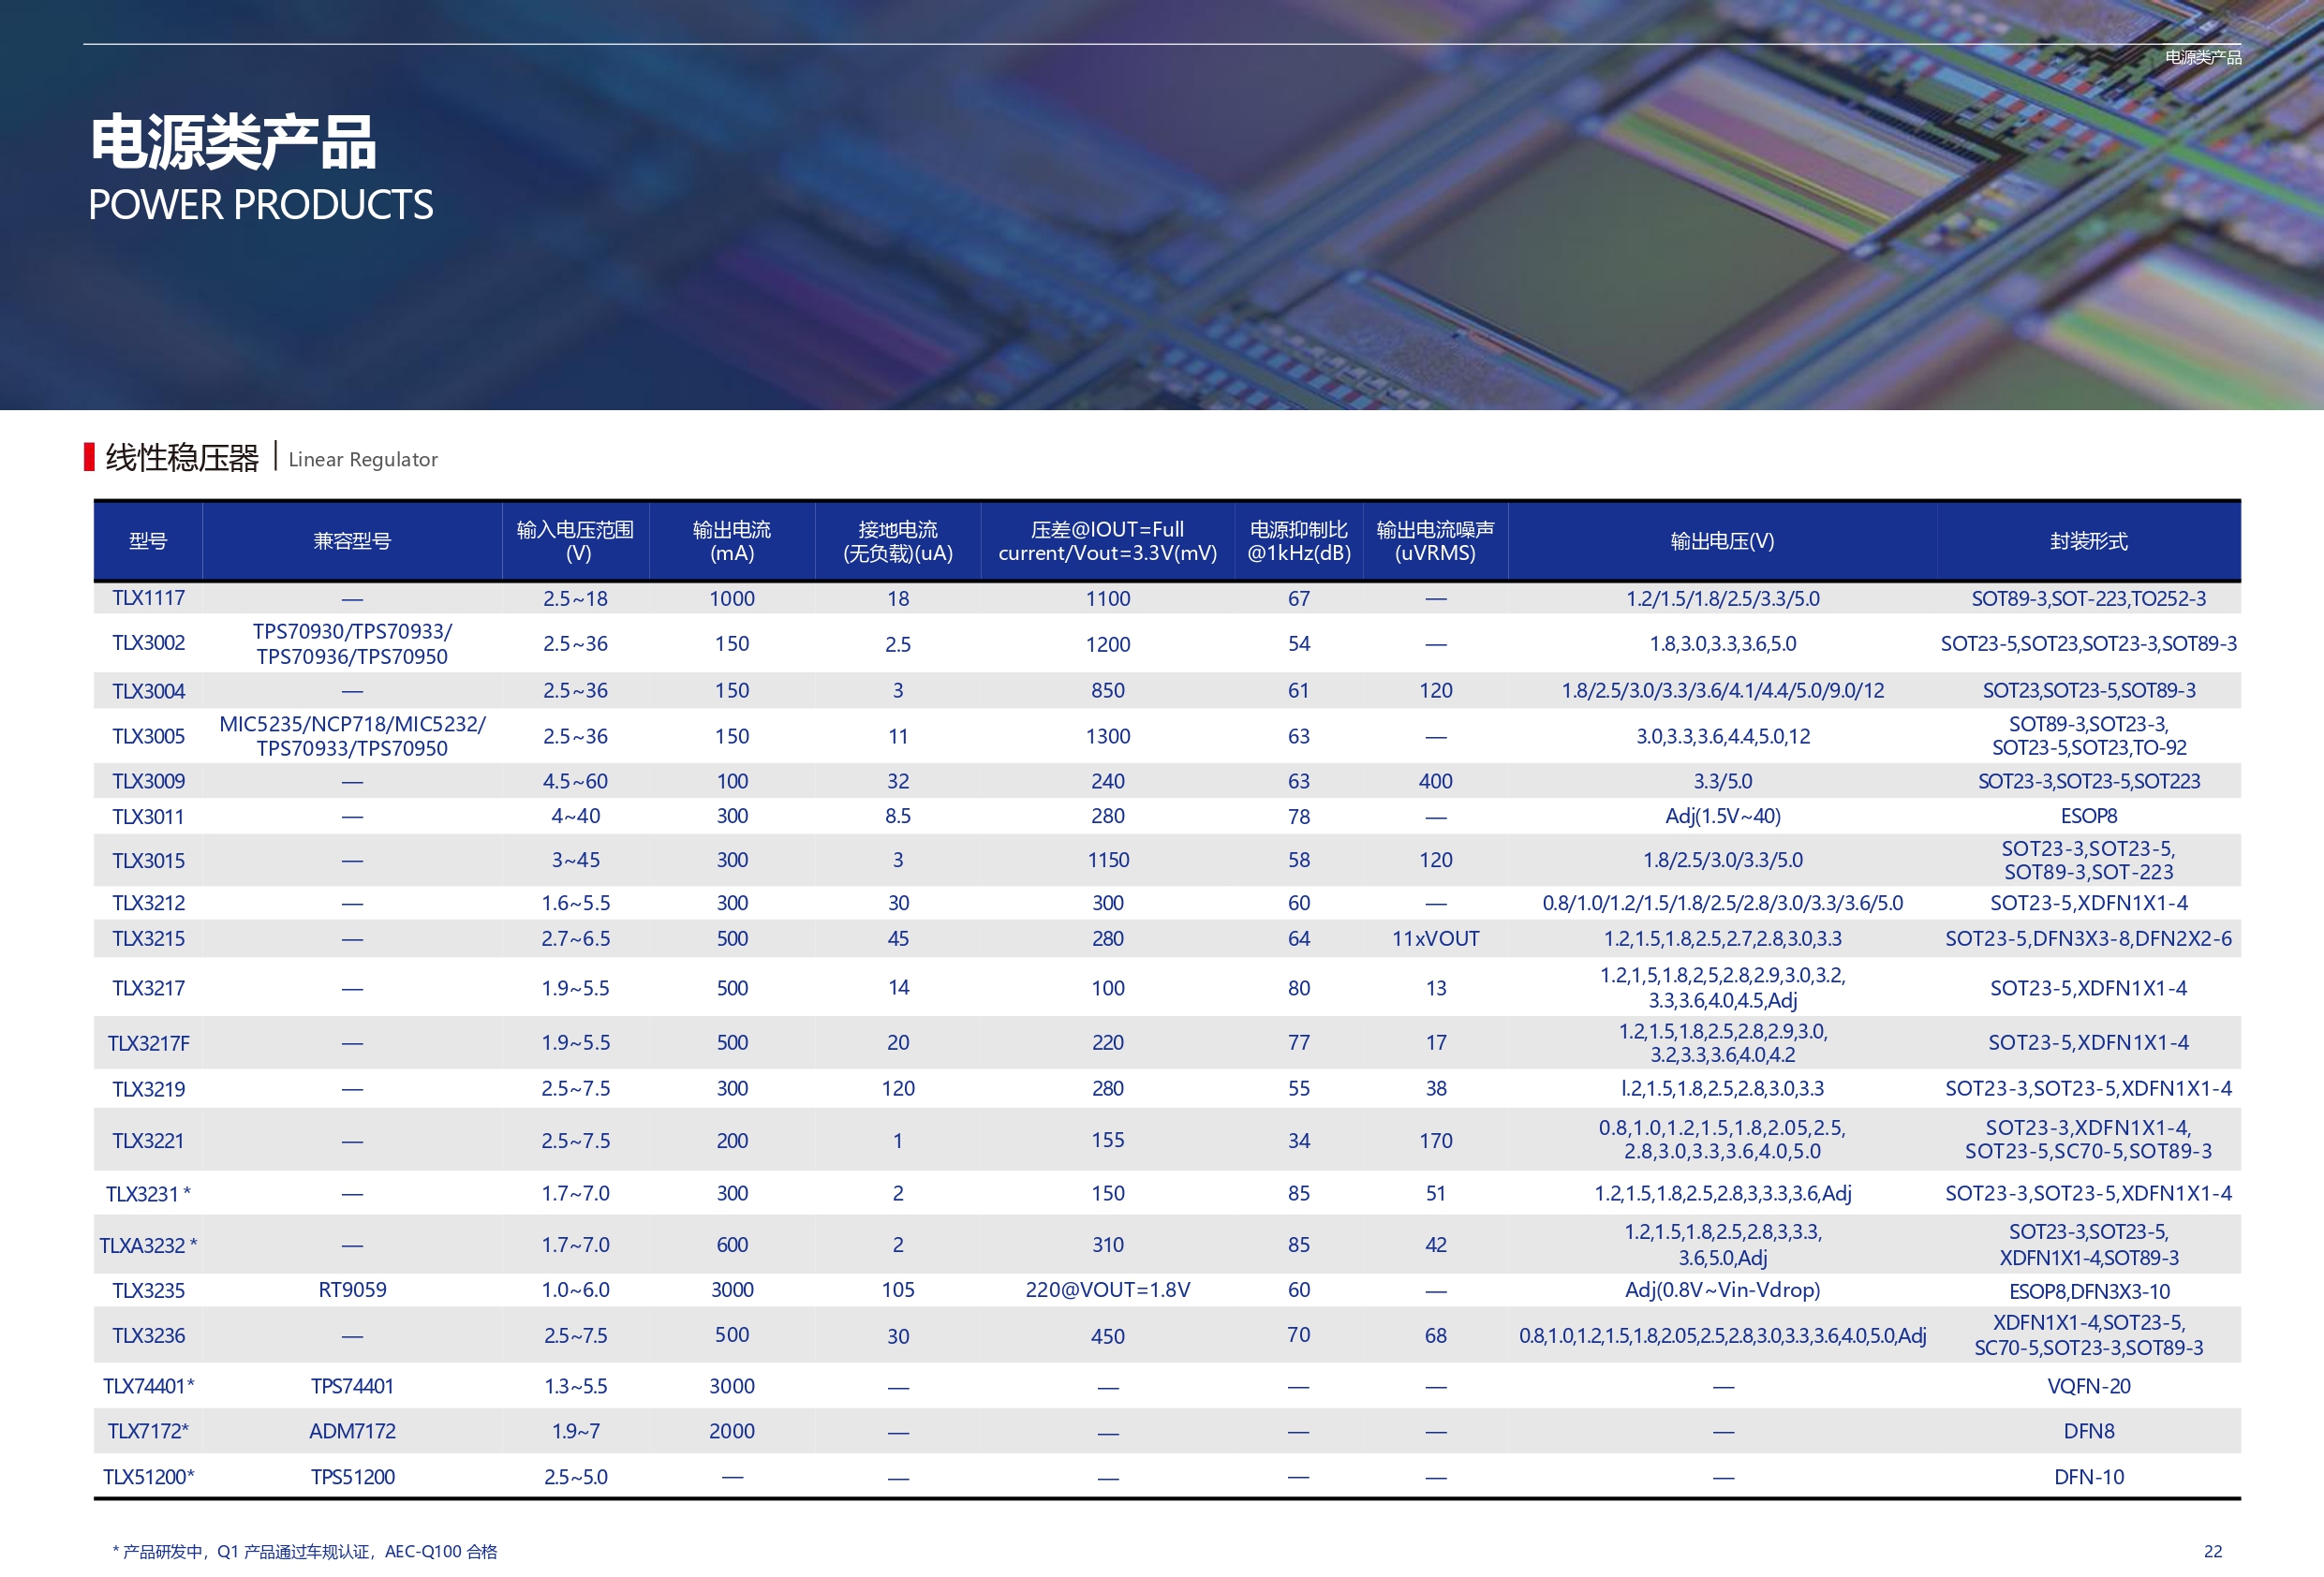Select the 型号 column header
This screenshot has width=2324, height=1577.
pos(148,541)
